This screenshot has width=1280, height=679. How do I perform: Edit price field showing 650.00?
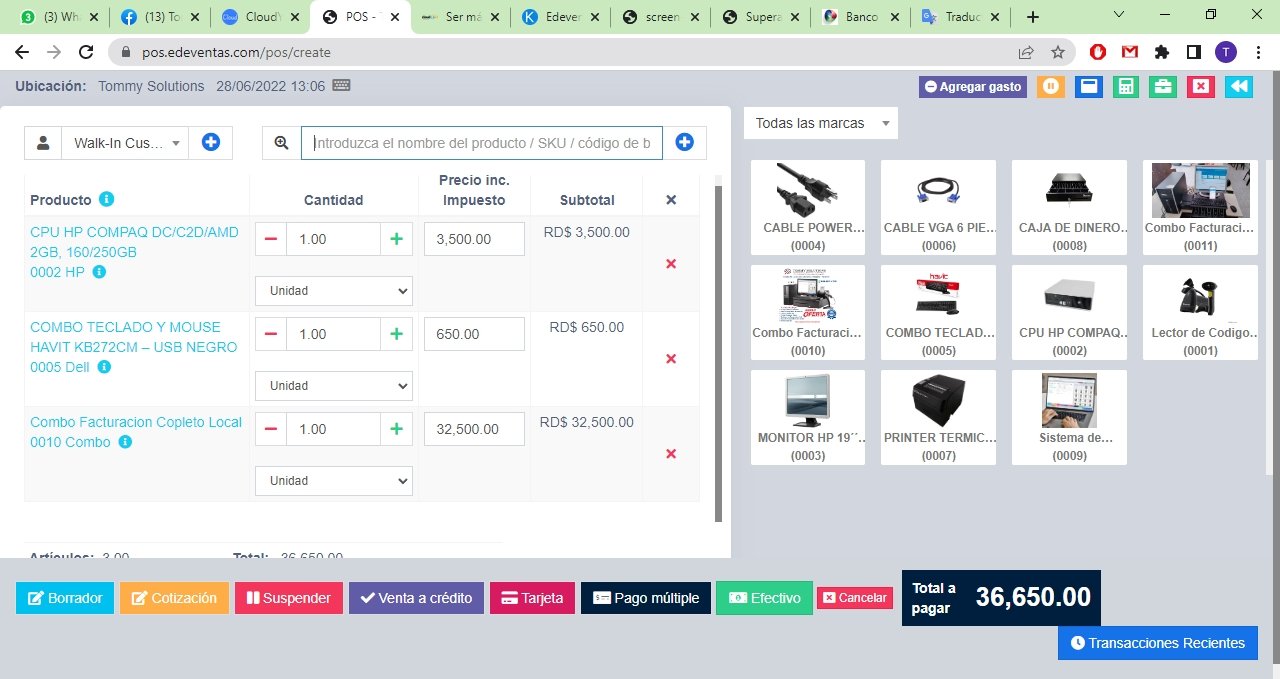tap(475, 334)
